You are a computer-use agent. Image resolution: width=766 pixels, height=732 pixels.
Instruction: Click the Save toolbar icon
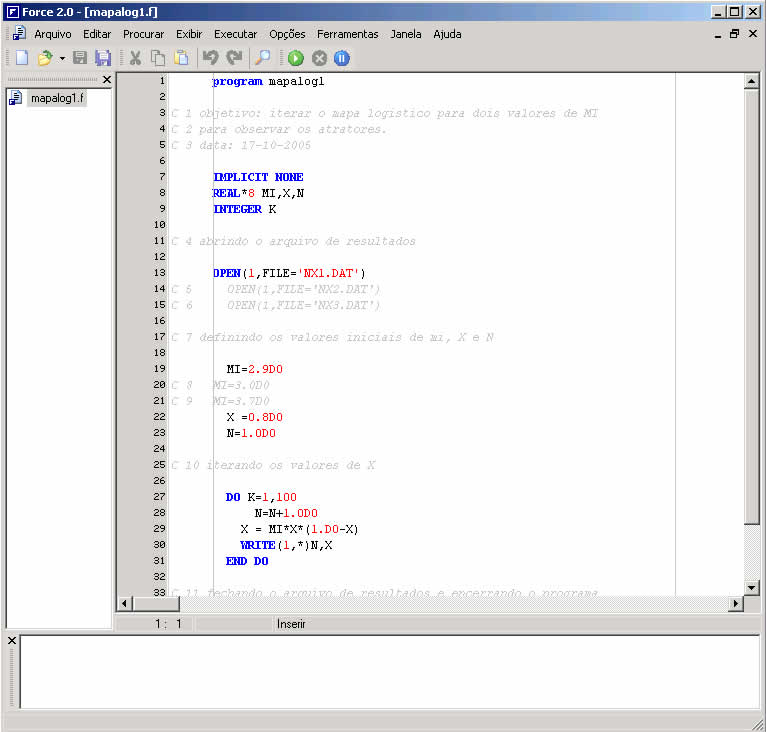(x=80, y=58)
